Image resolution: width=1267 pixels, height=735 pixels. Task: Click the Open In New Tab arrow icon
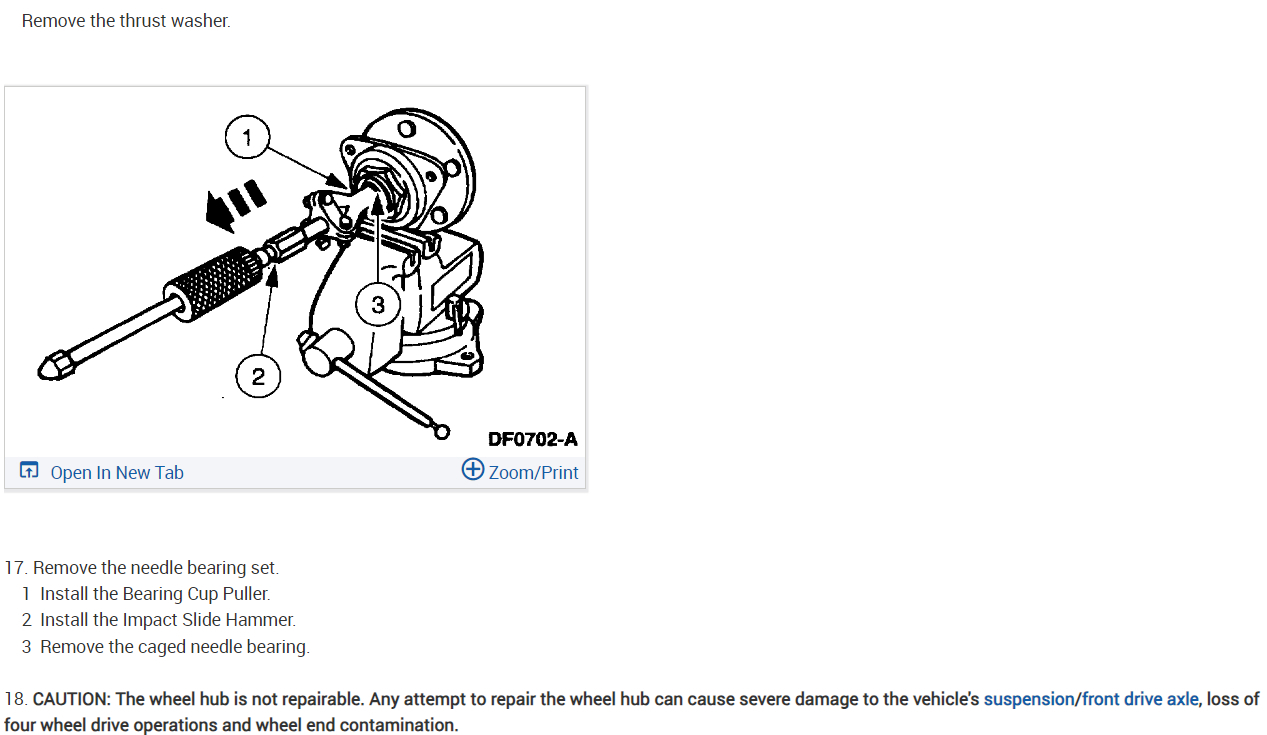click(x=29, y=471)
